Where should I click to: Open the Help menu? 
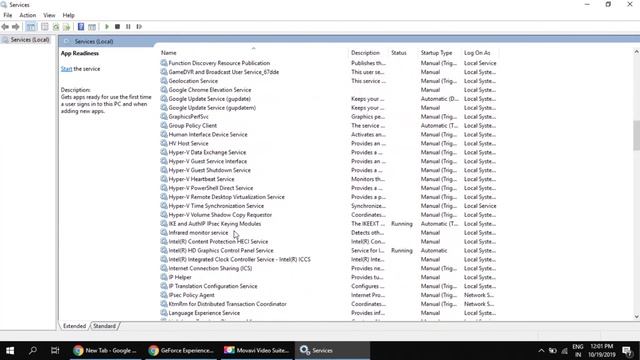[69, 15]
